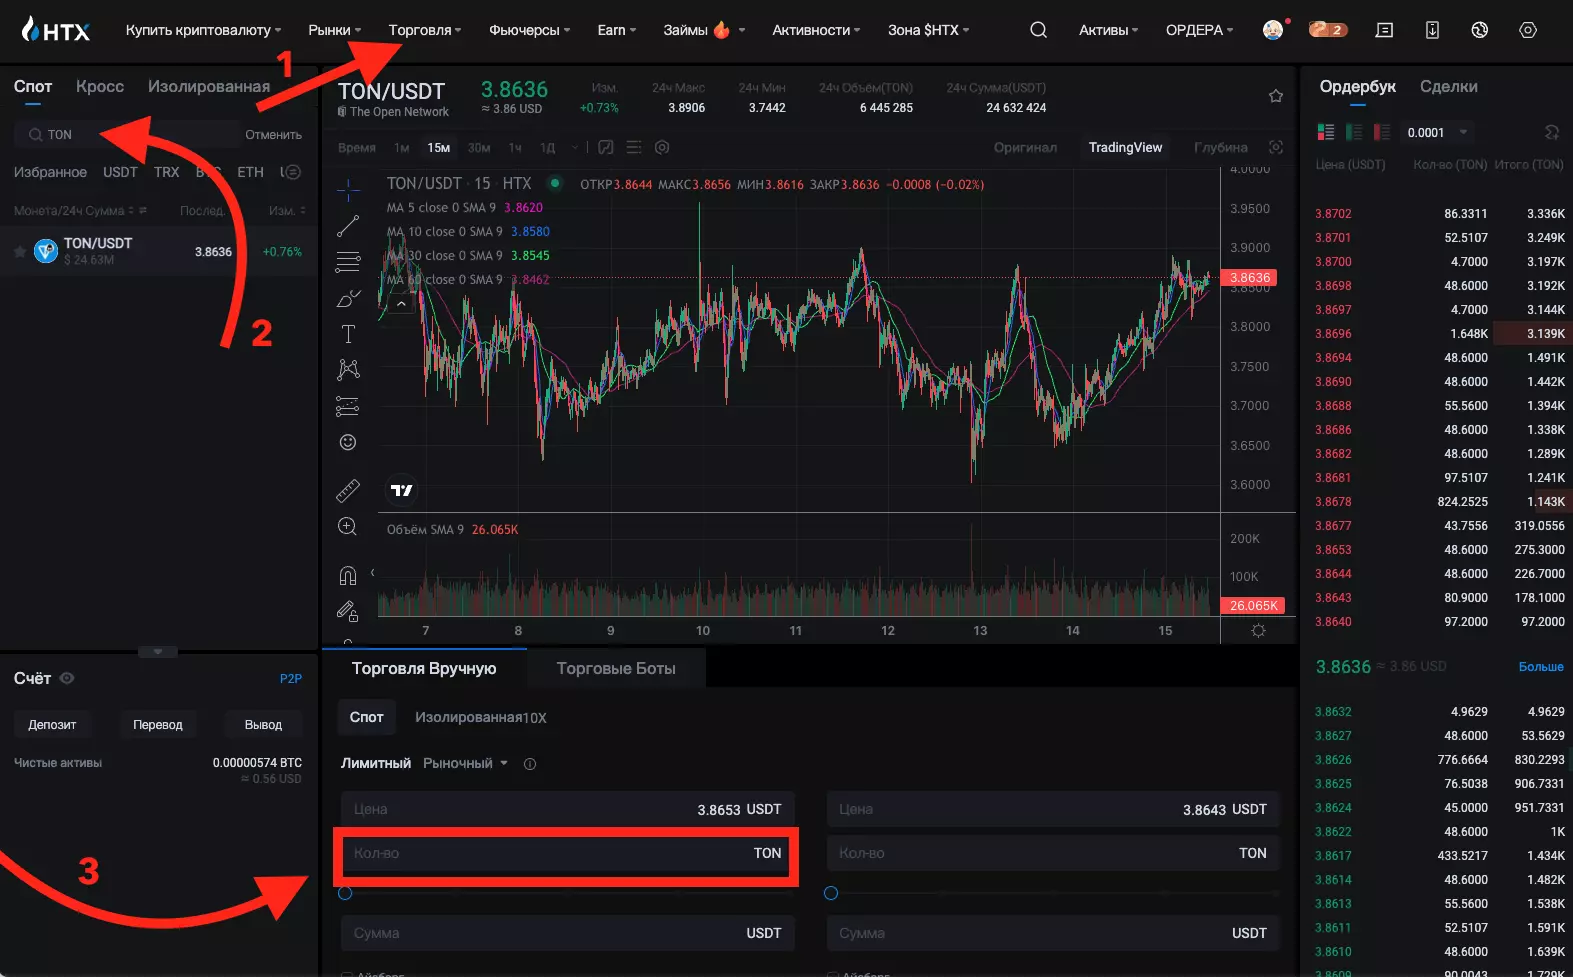
Task: Collapse the moving average legend
Action: pyautogui.click(x=401, y=304)
